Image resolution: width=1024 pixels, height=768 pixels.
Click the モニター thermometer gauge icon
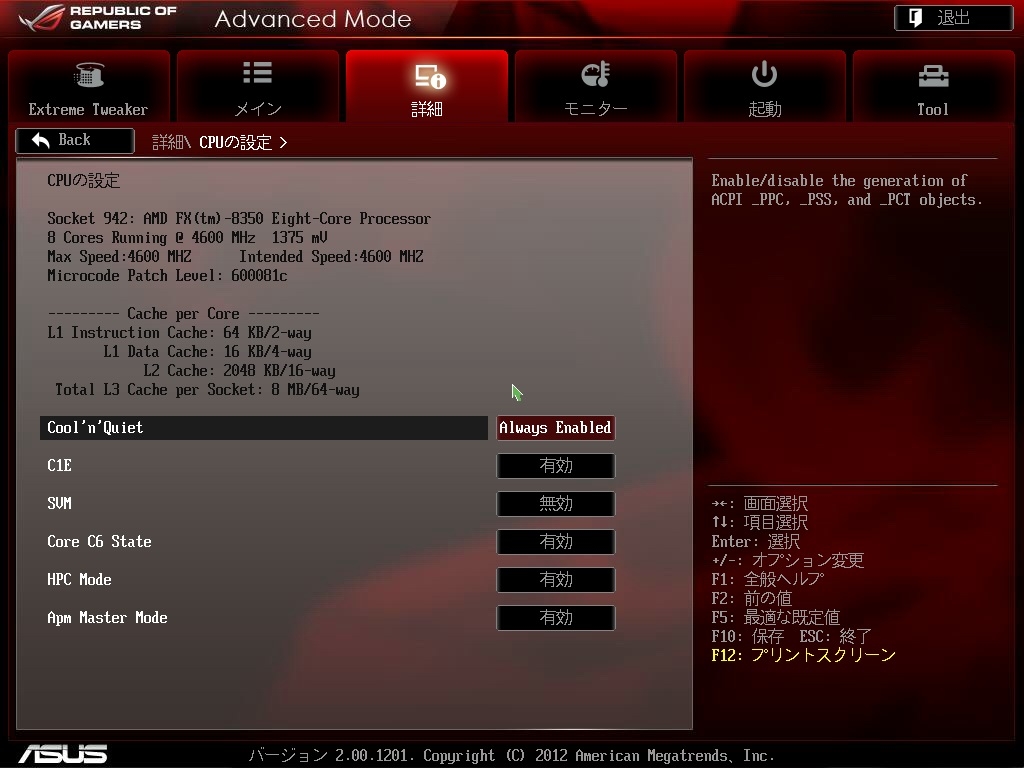coord(595,74)
